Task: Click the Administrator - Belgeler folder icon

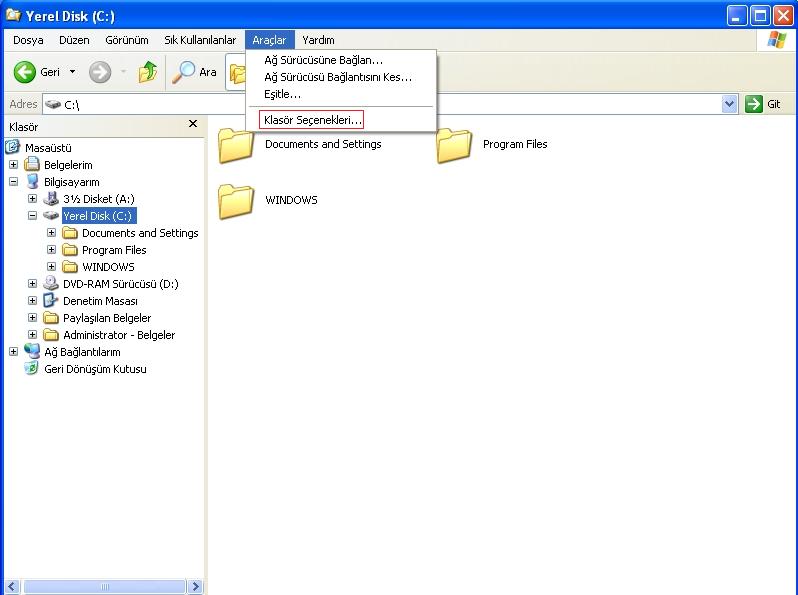Action: (51, 335)
